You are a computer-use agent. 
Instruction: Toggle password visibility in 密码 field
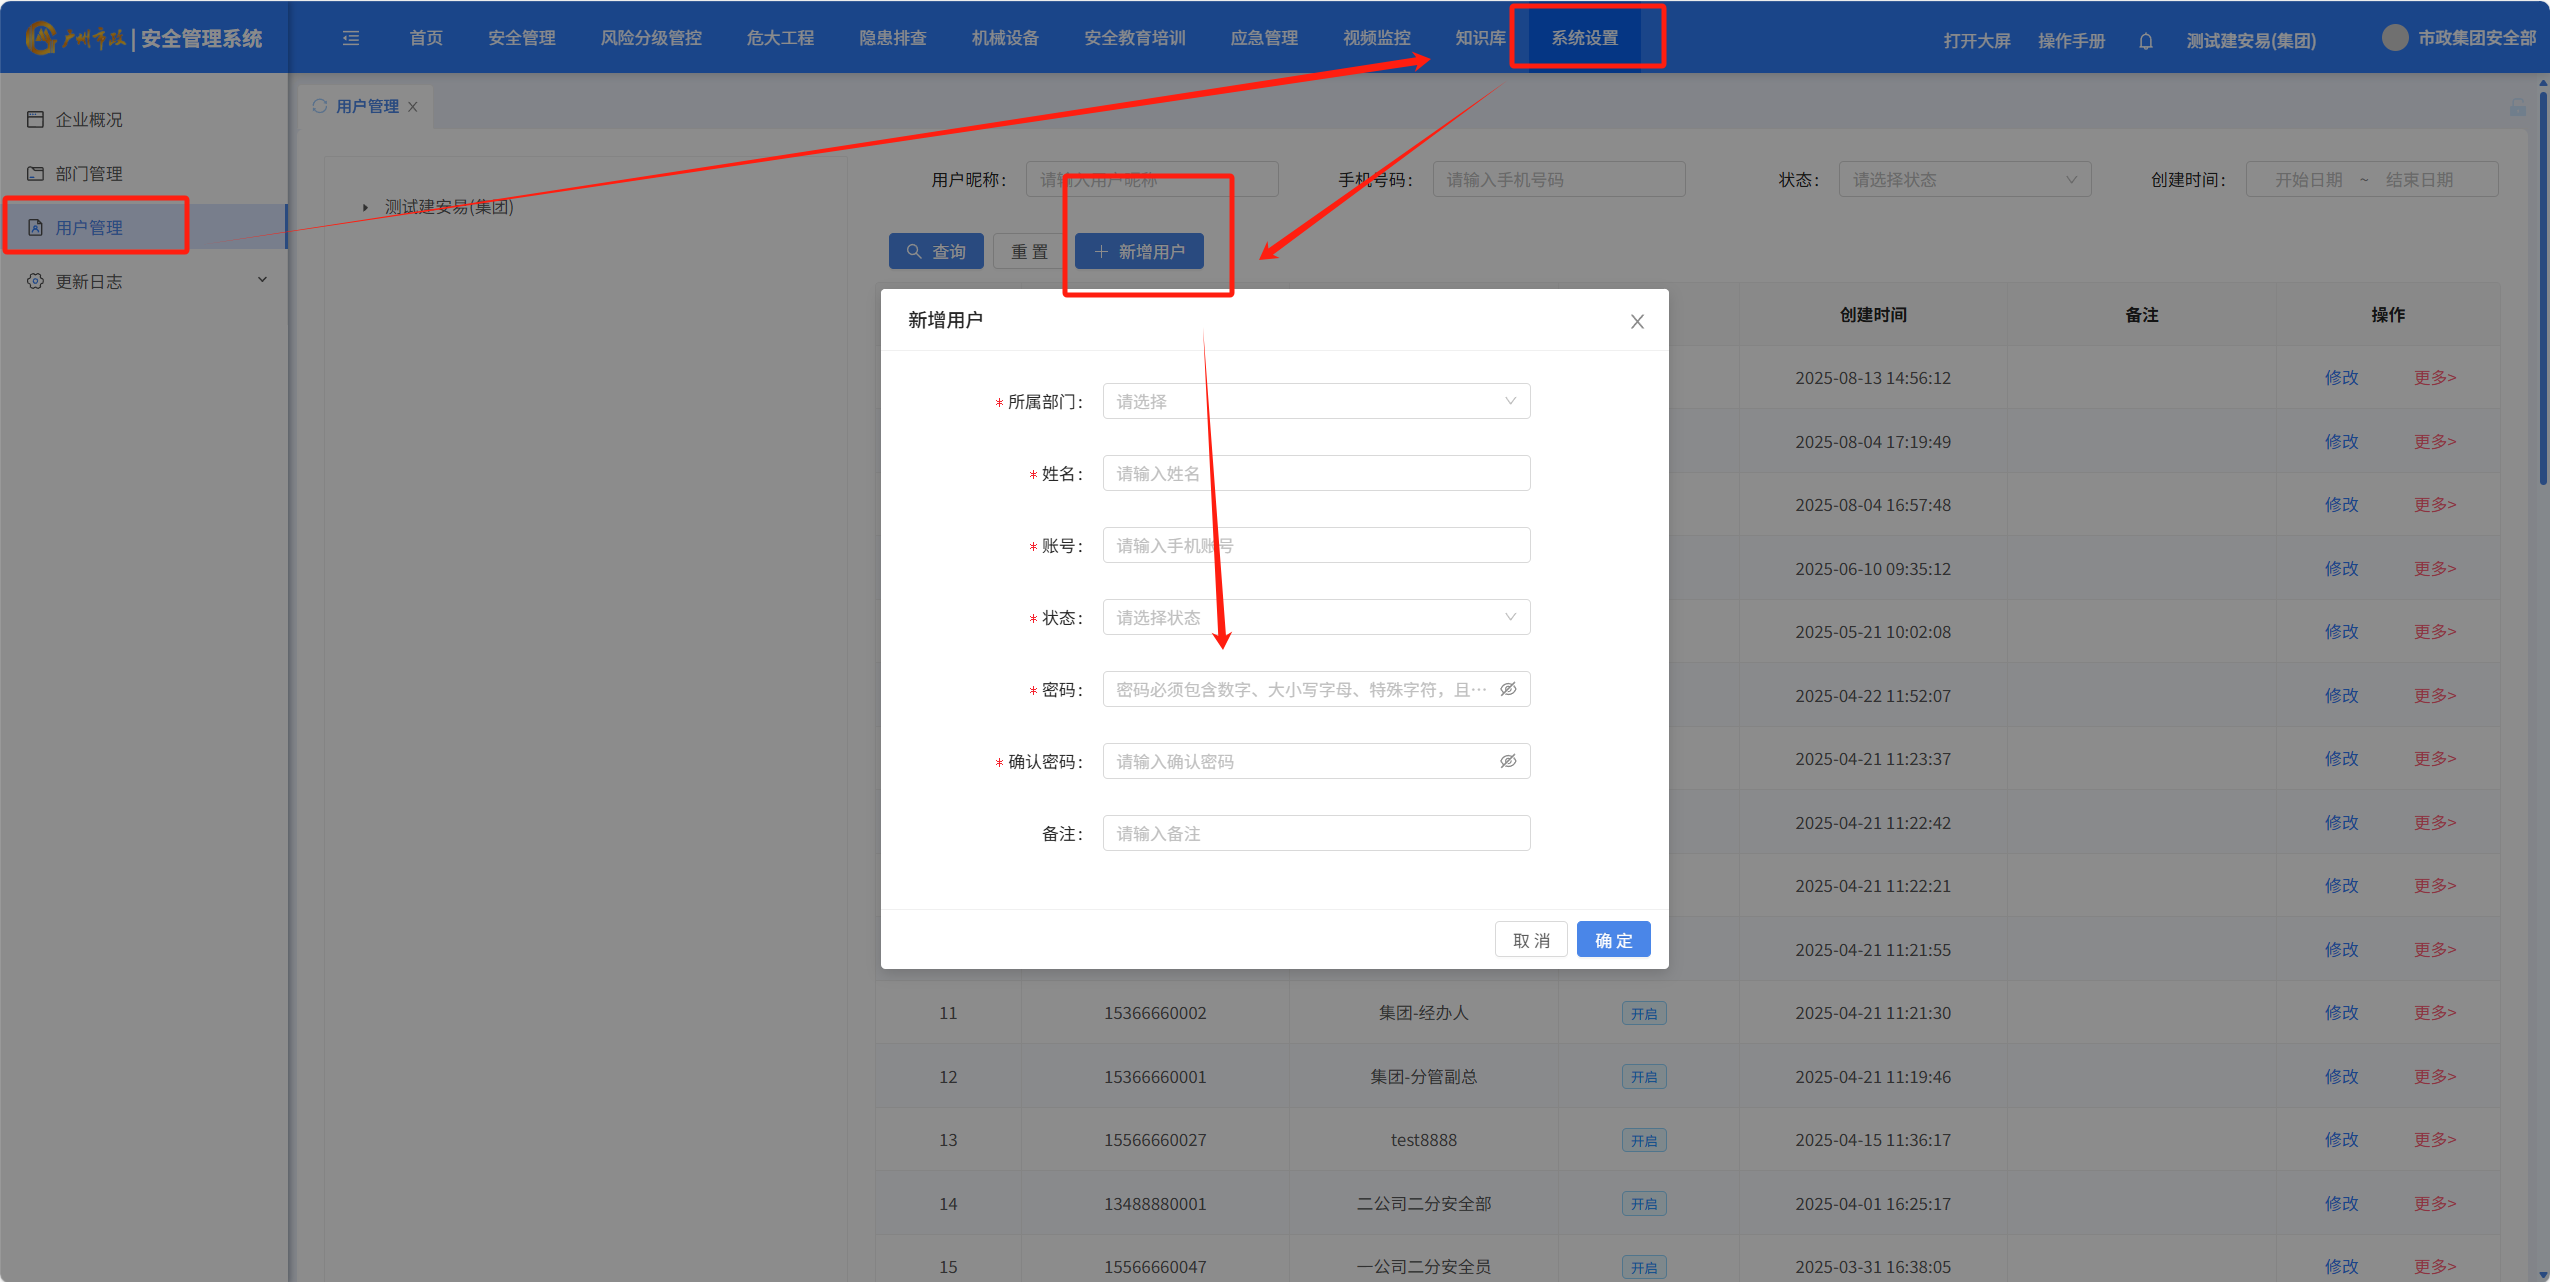click(1508, 689)
